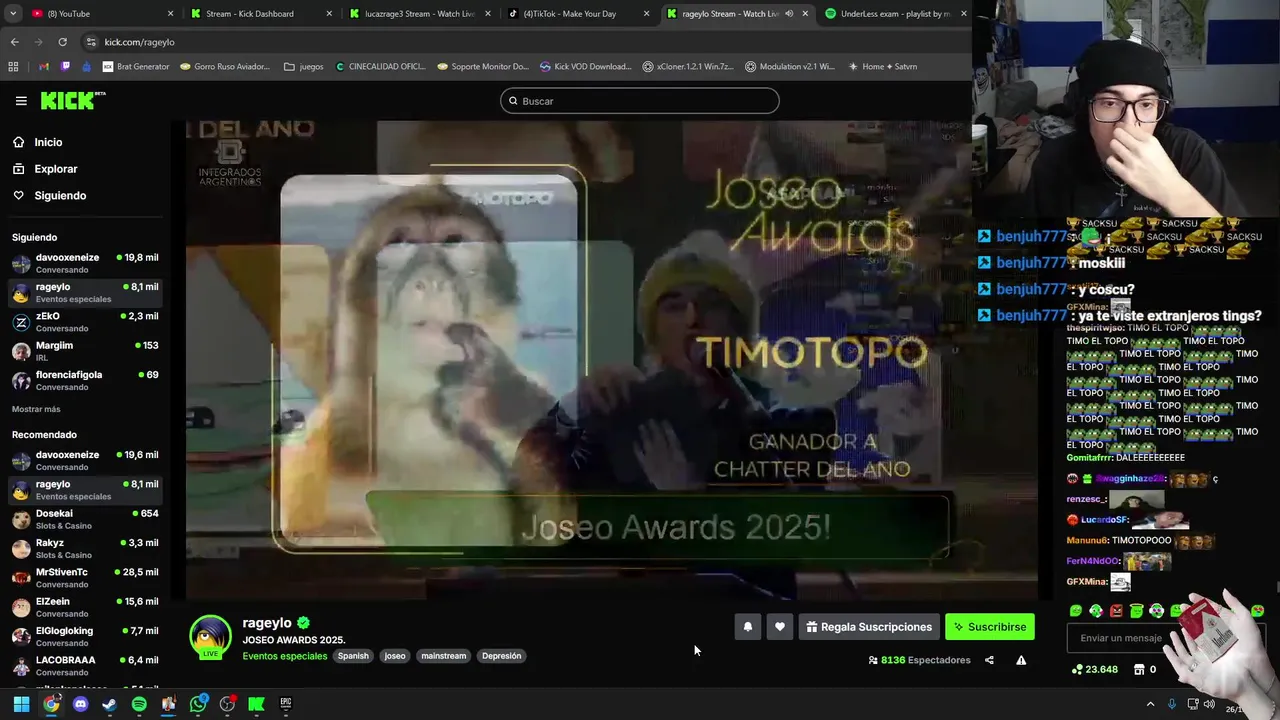Open MrStivenTc recommended channel

pos(85,578)
